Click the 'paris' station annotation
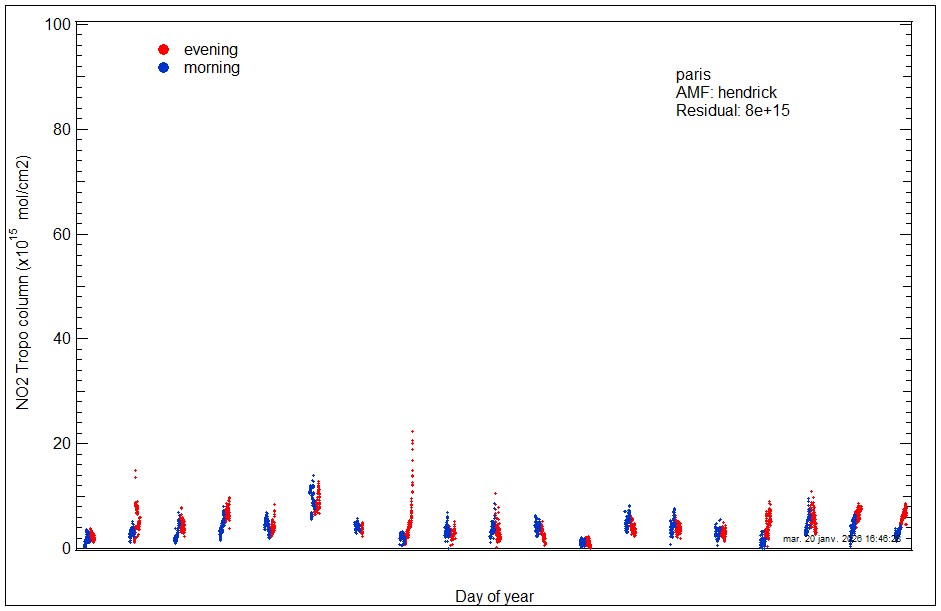The height and width of the screenshot is (611, 941). tap(693, 75)
